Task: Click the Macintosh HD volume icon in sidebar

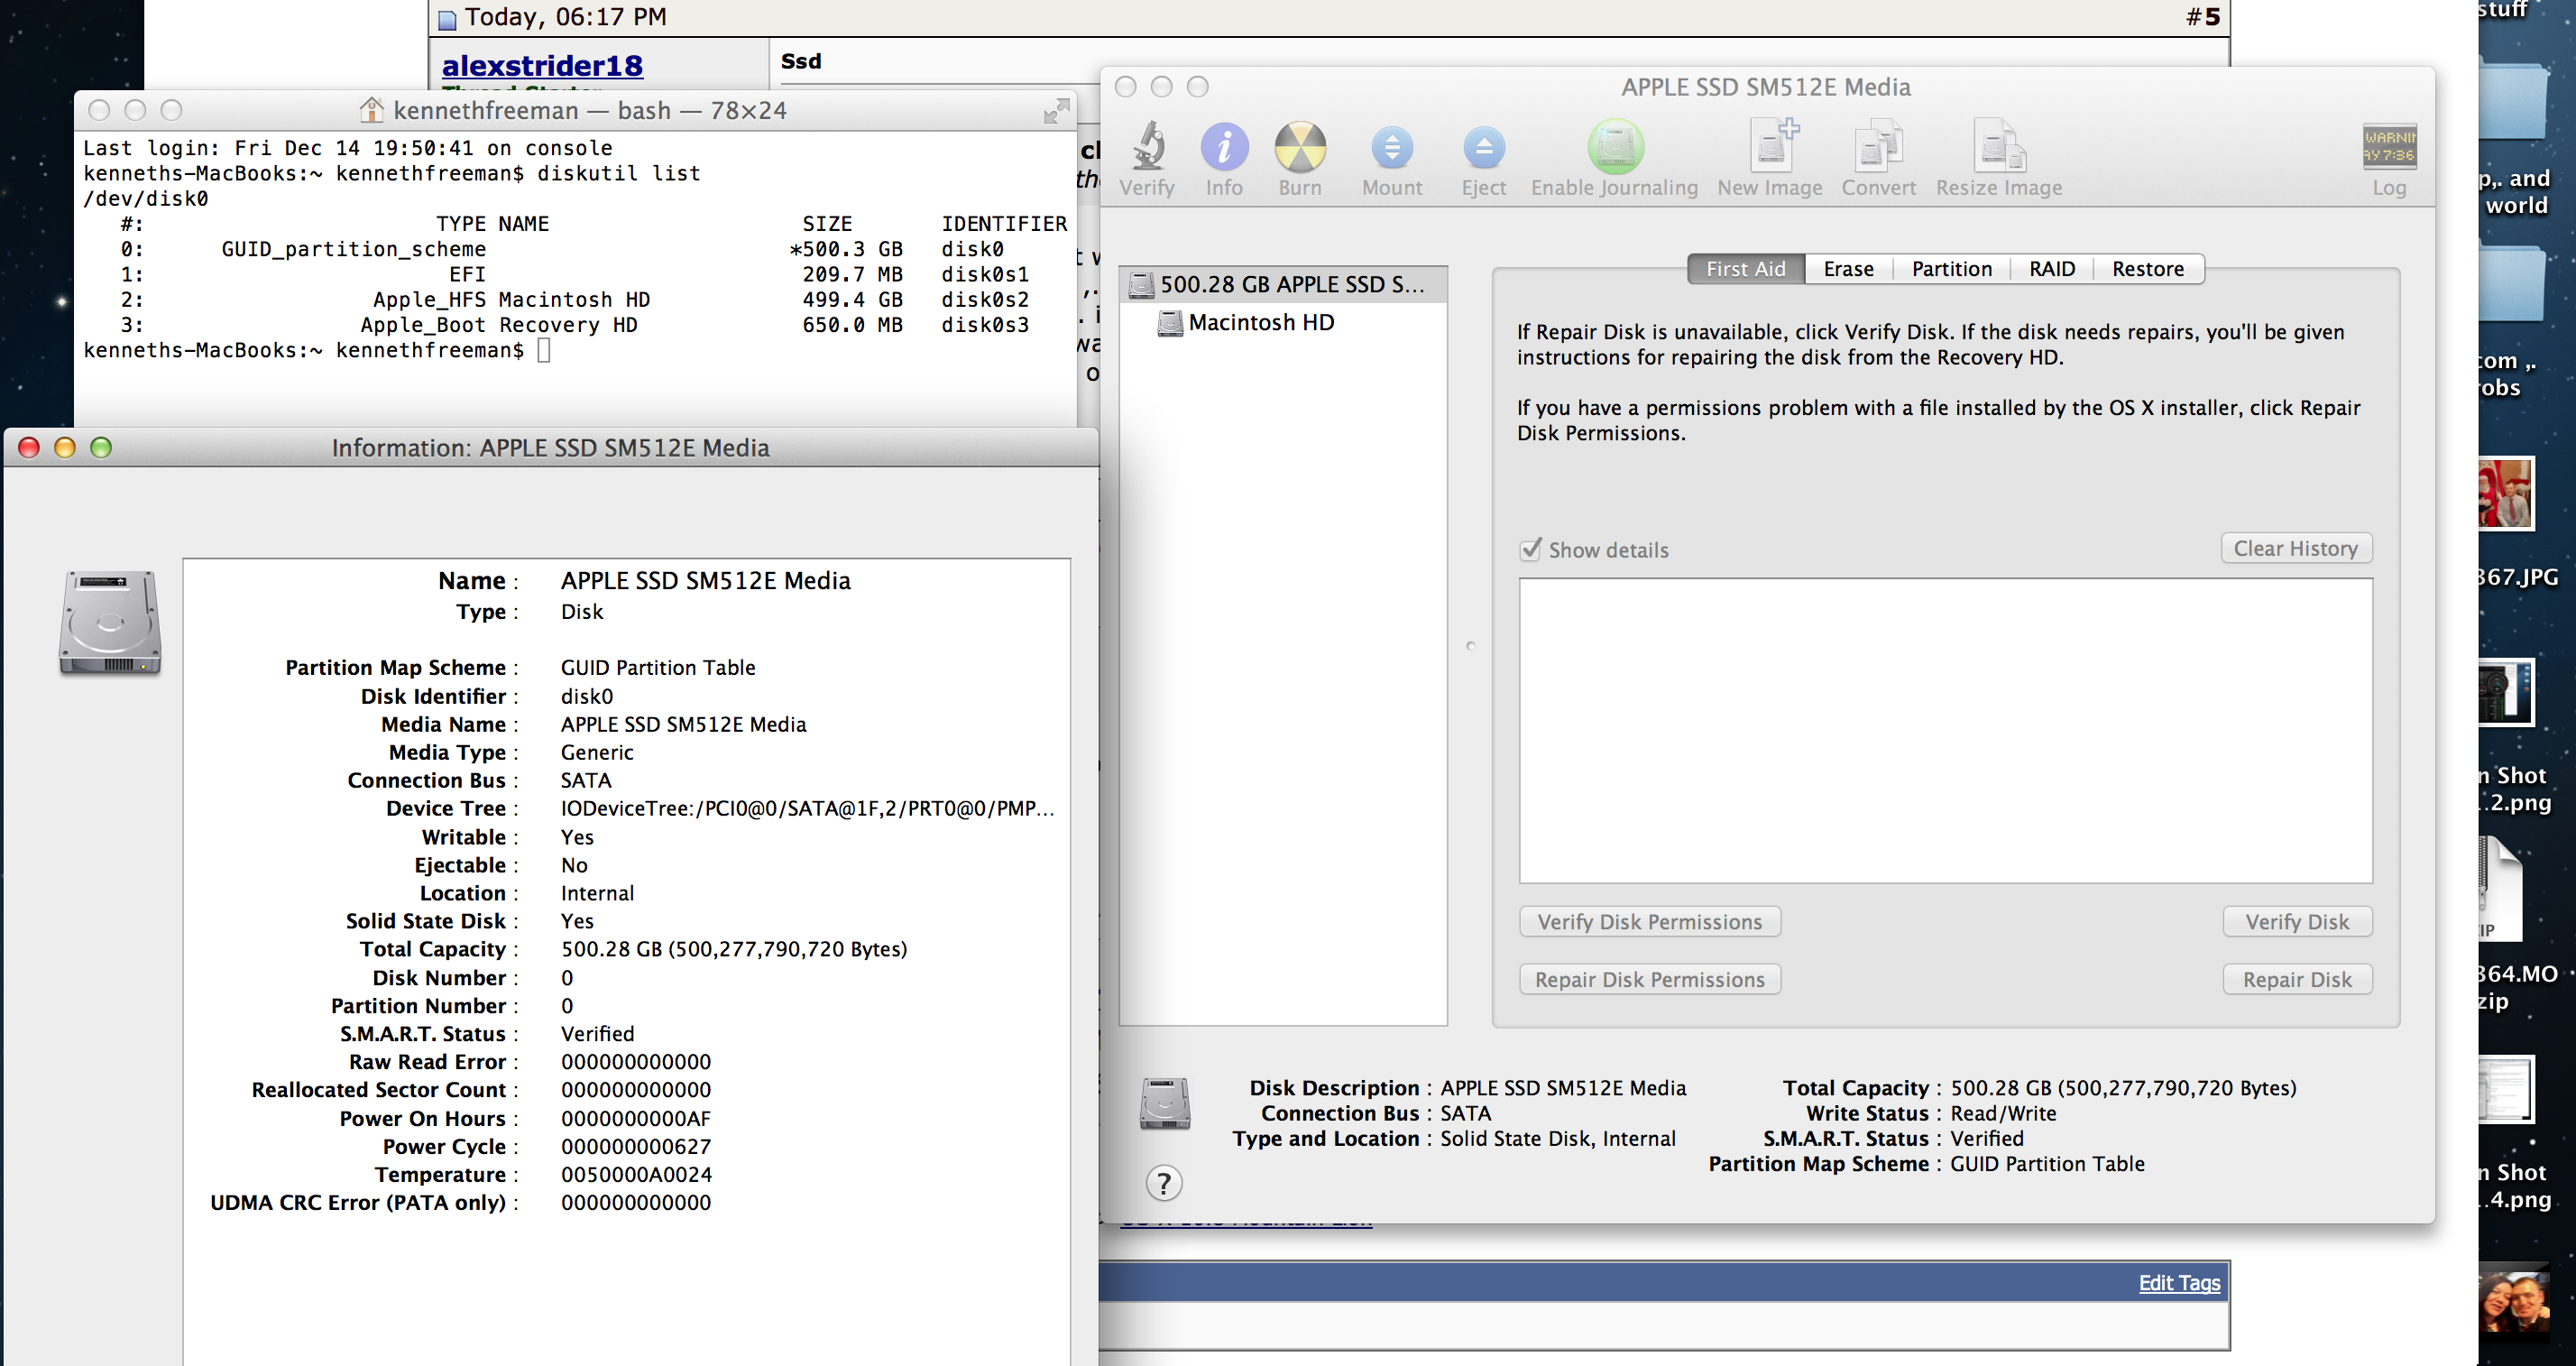Action: point(1169,323)
